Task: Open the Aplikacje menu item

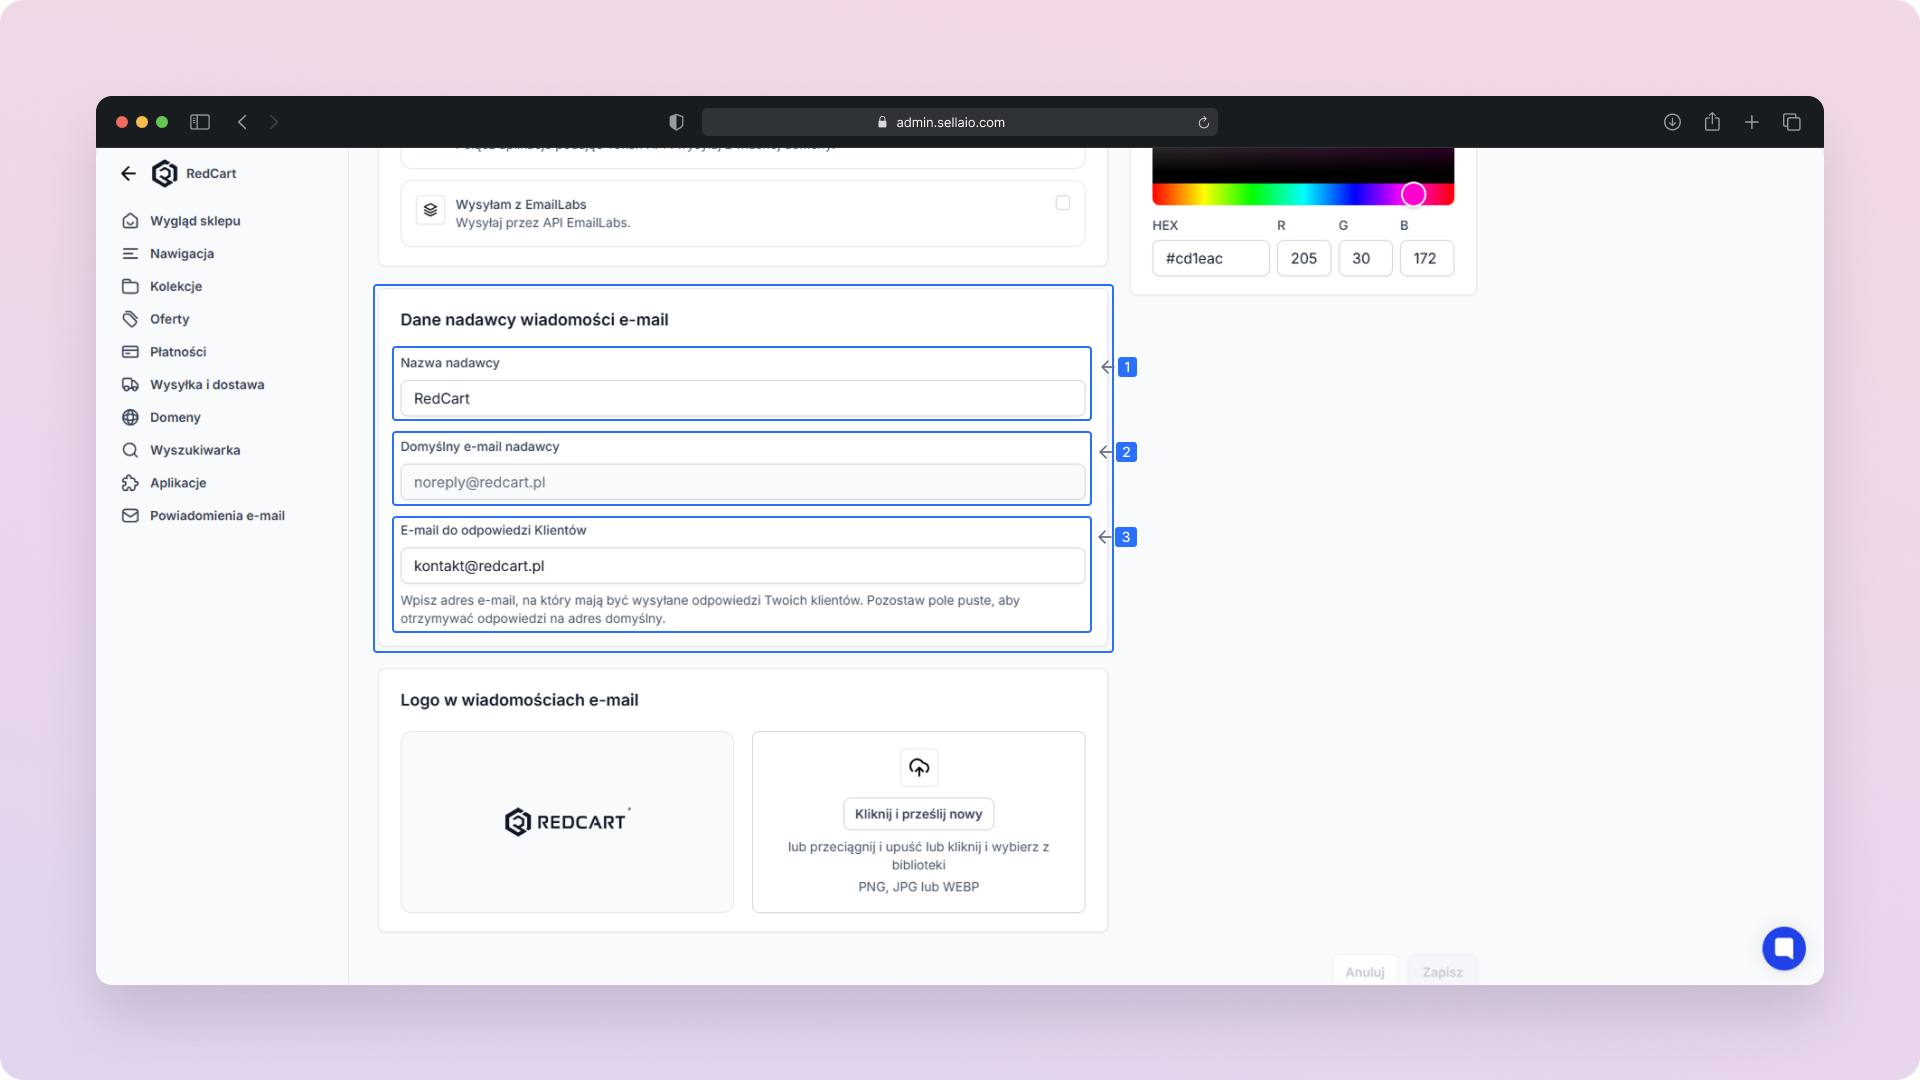Action: (x=178, y=483)
